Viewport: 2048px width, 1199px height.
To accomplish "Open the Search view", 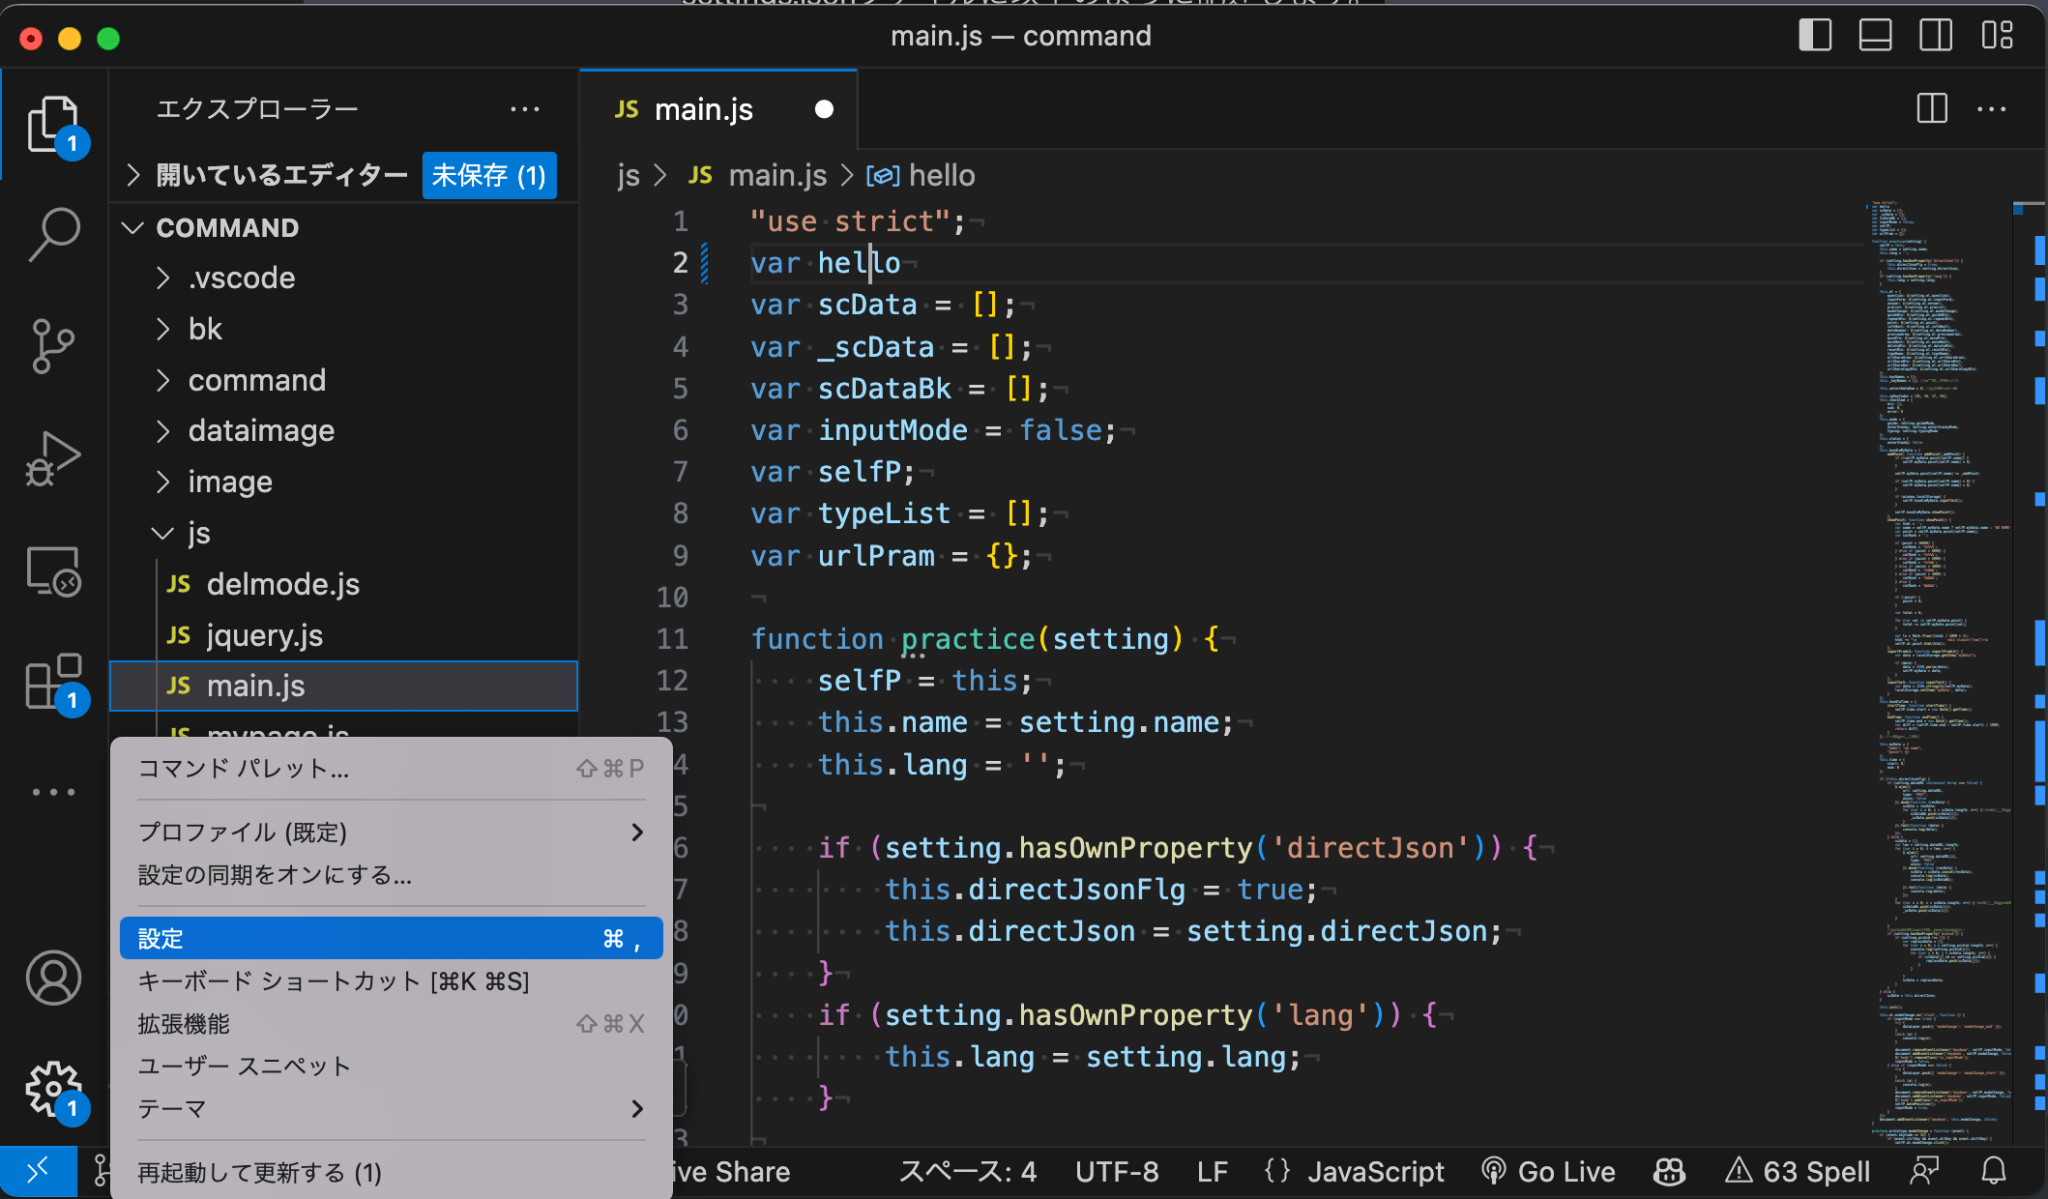I will tap(53, 233).
